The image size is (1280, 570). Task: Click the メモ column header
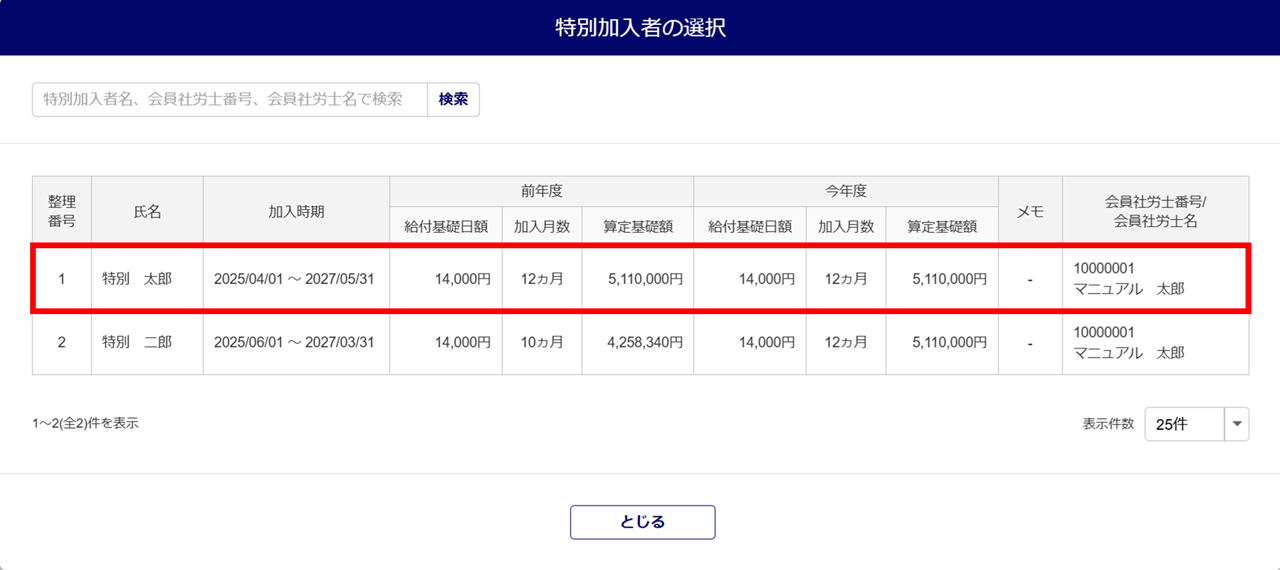click(x=1030, y=210)
